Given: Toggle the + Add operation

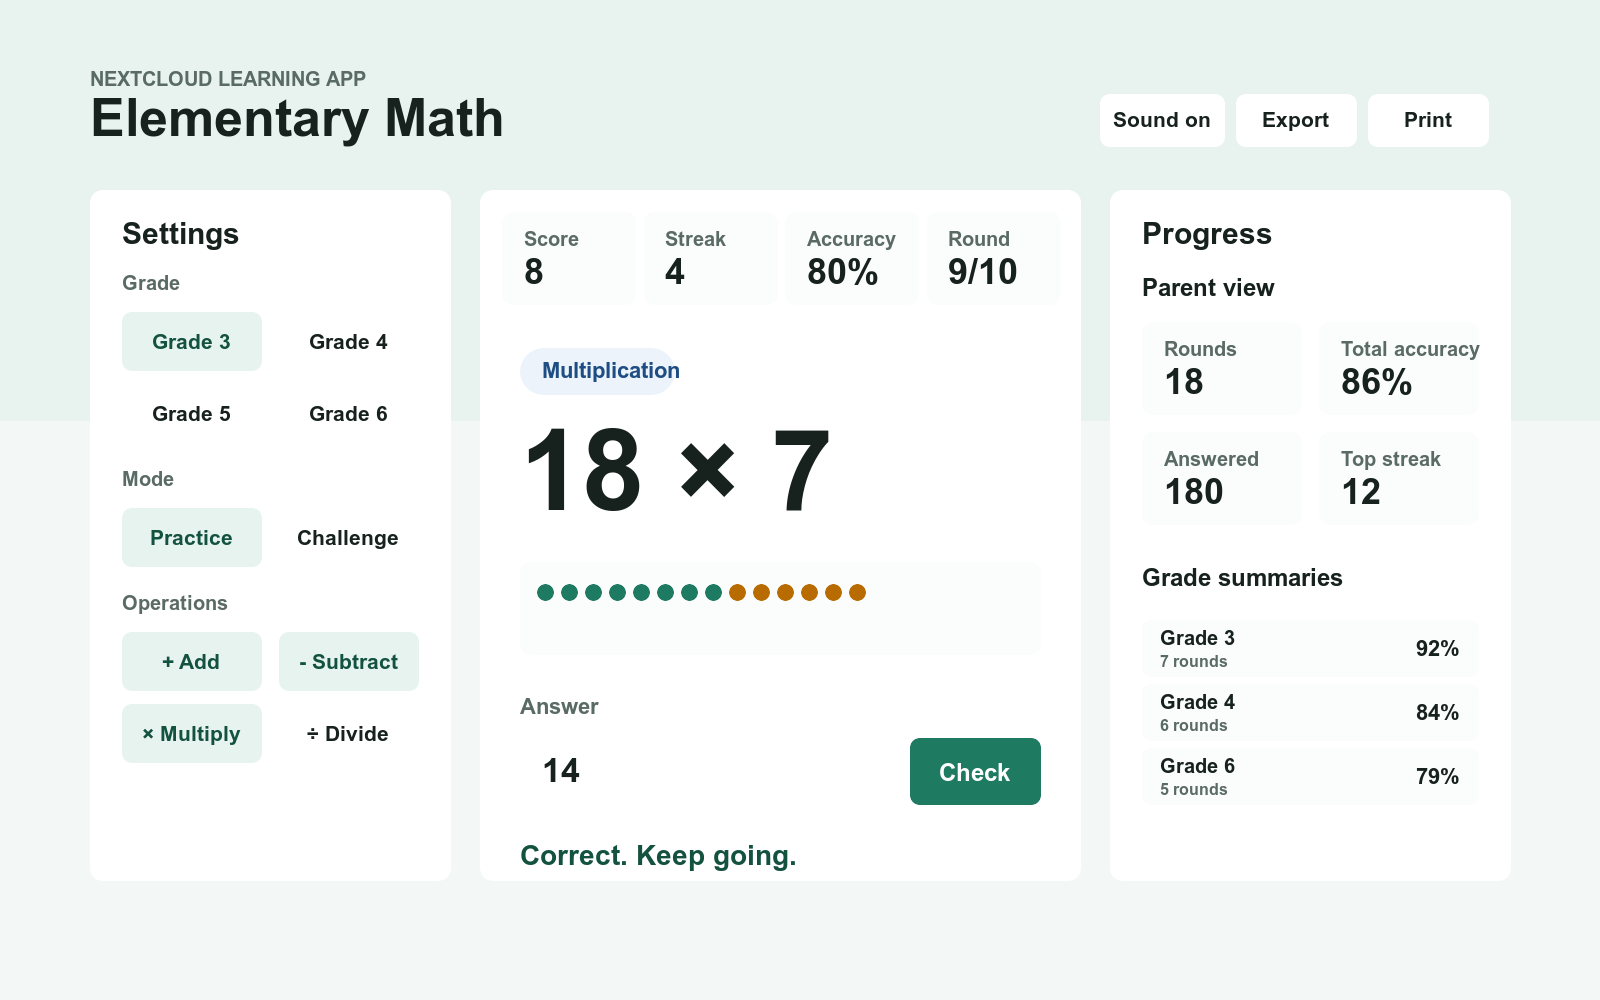Looking at the screenshot, I should point(192,662).
